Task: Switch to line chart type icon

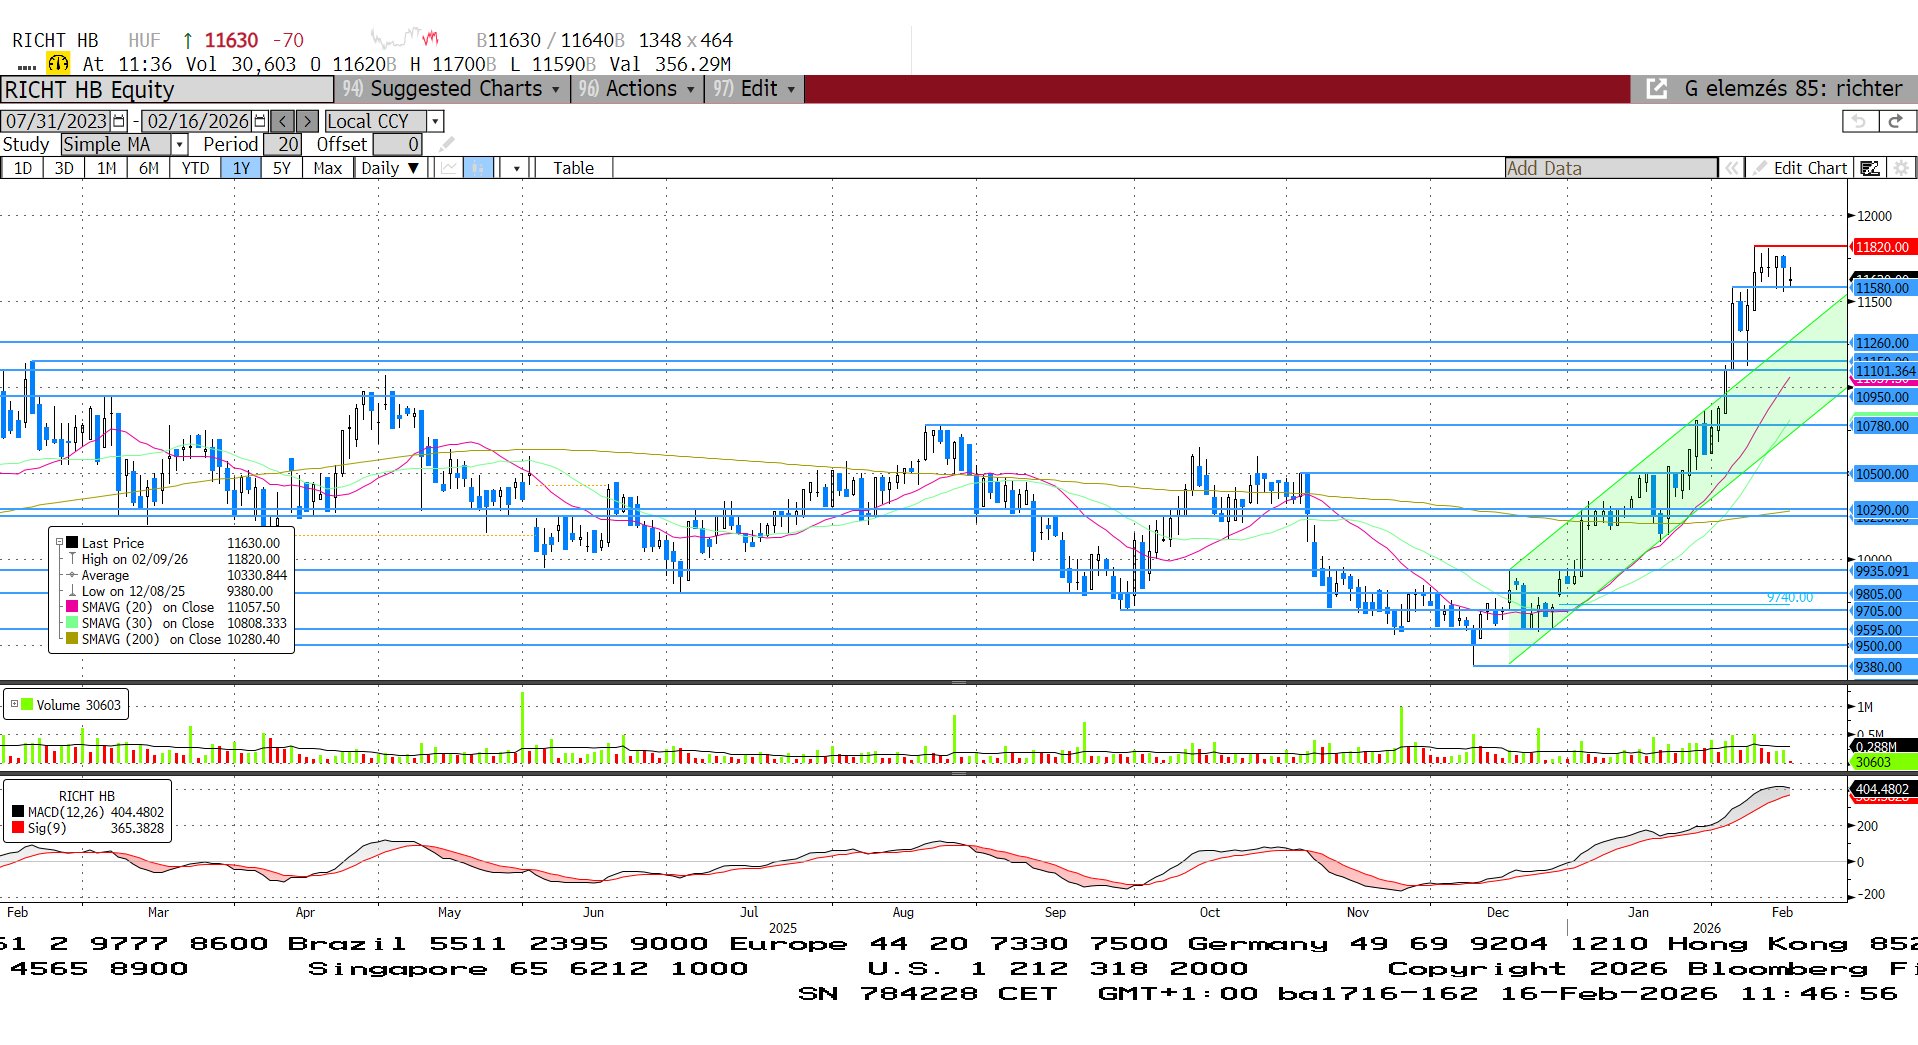Action: (x=449, y=168)
